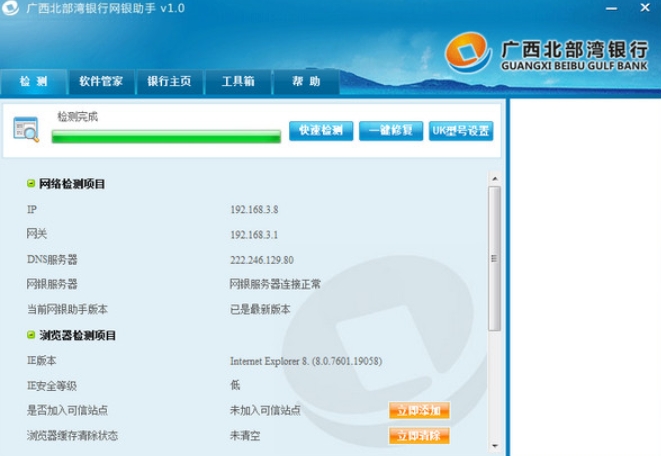Collapse the 网络检测项目 section
661x456 pixels.
(x=31, y=183)
